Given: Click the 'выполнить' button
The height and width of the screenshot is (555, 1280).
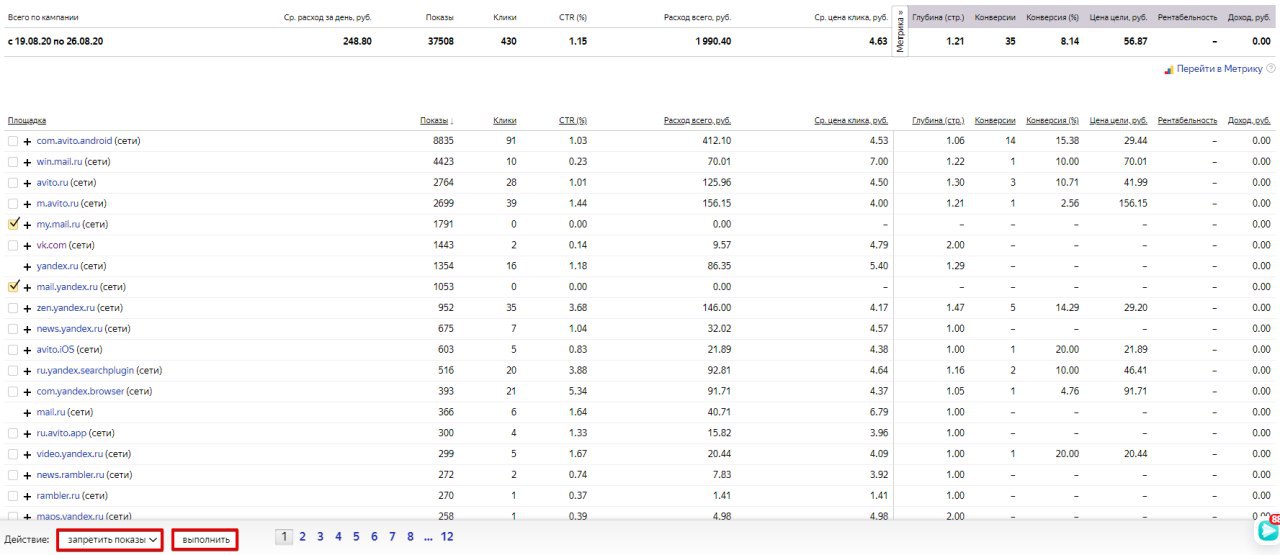Looking at the screenshot, I should tap(205, 540).
